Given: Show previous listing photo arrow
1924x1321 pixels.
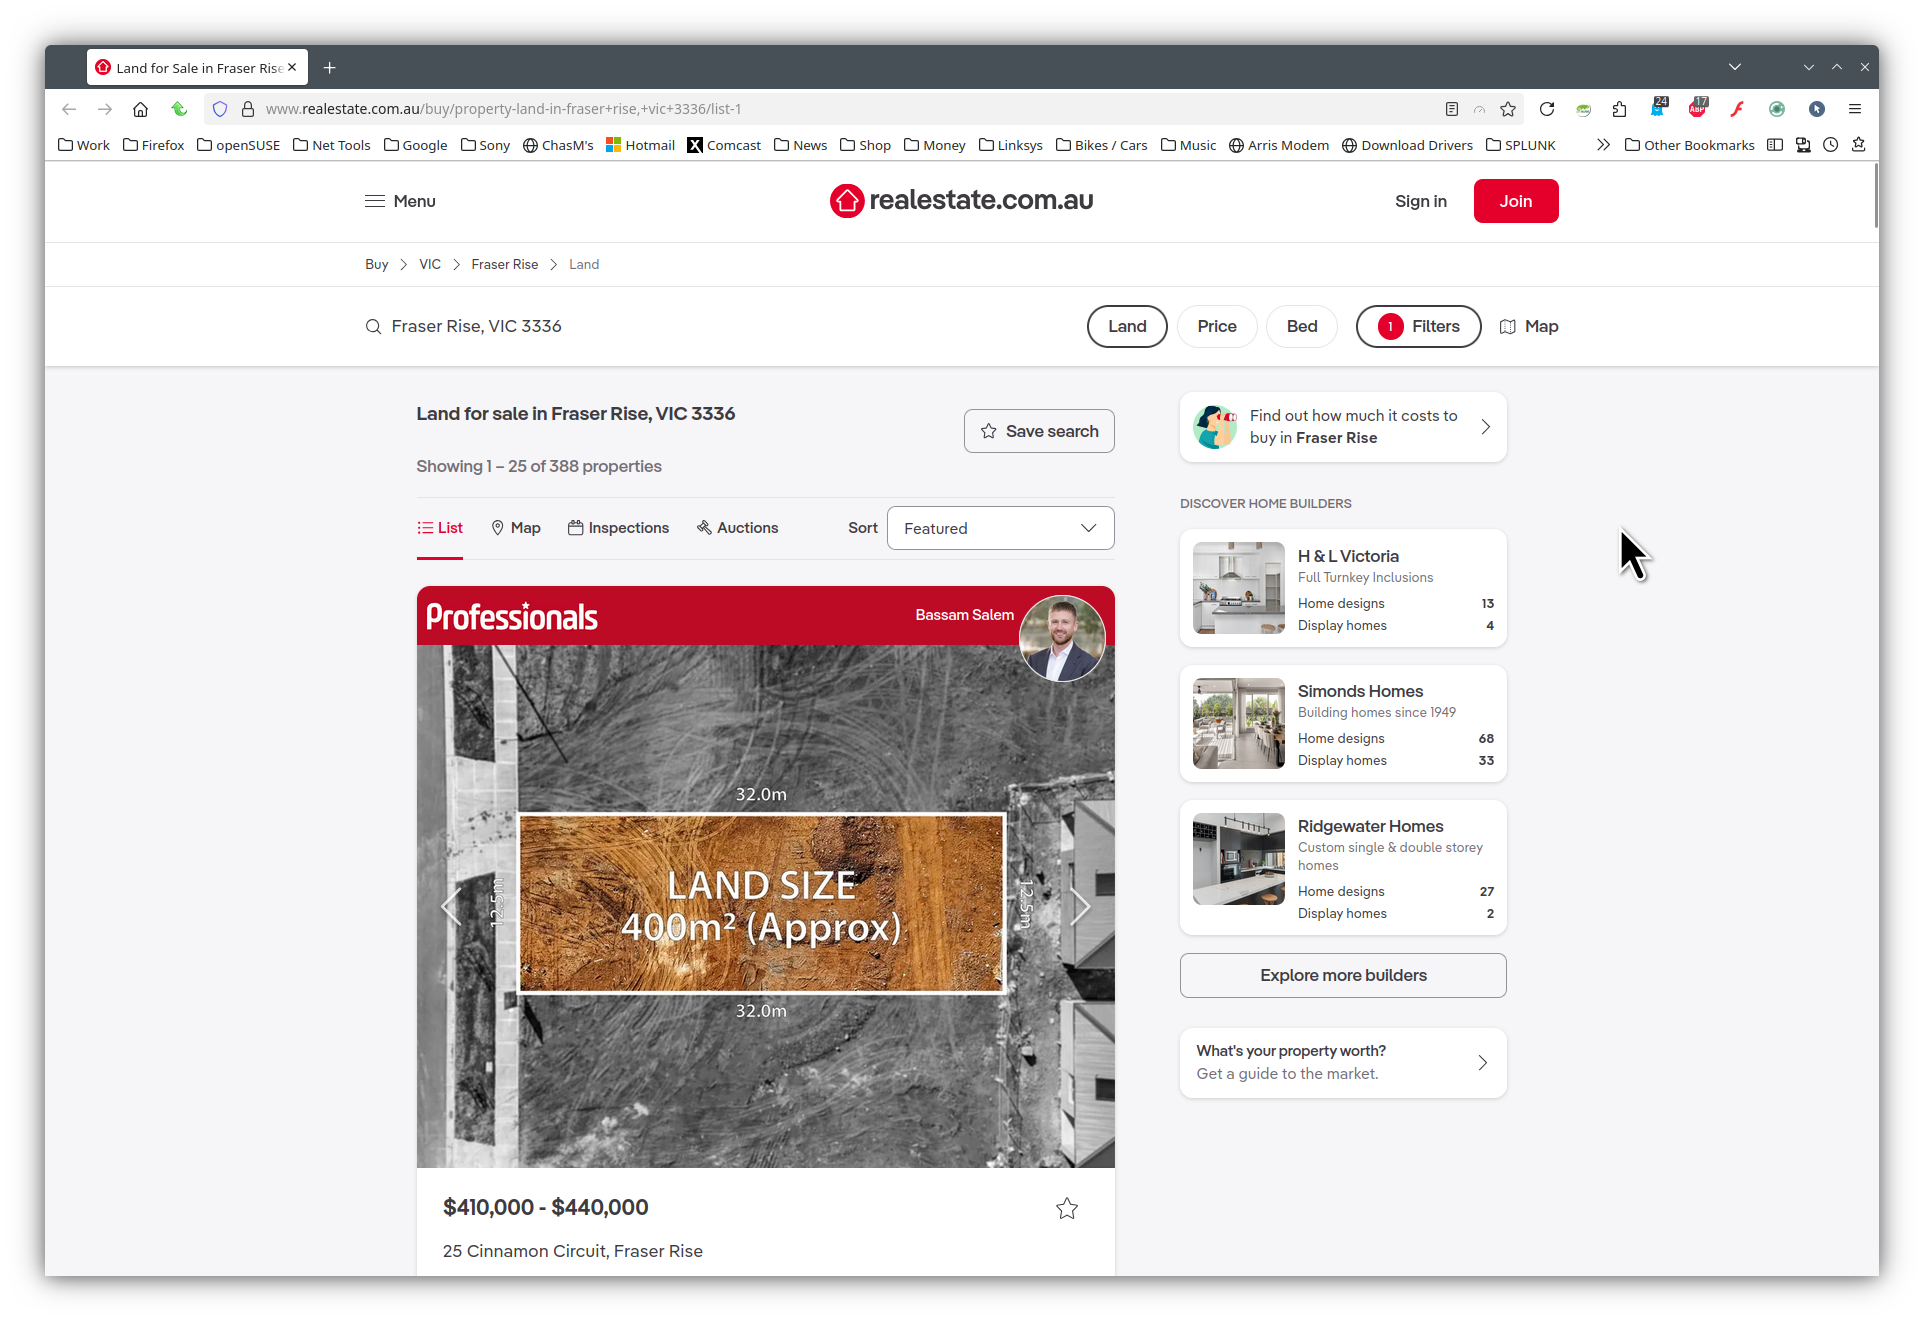Looking at the screenshot, I should tap(451, 907).
